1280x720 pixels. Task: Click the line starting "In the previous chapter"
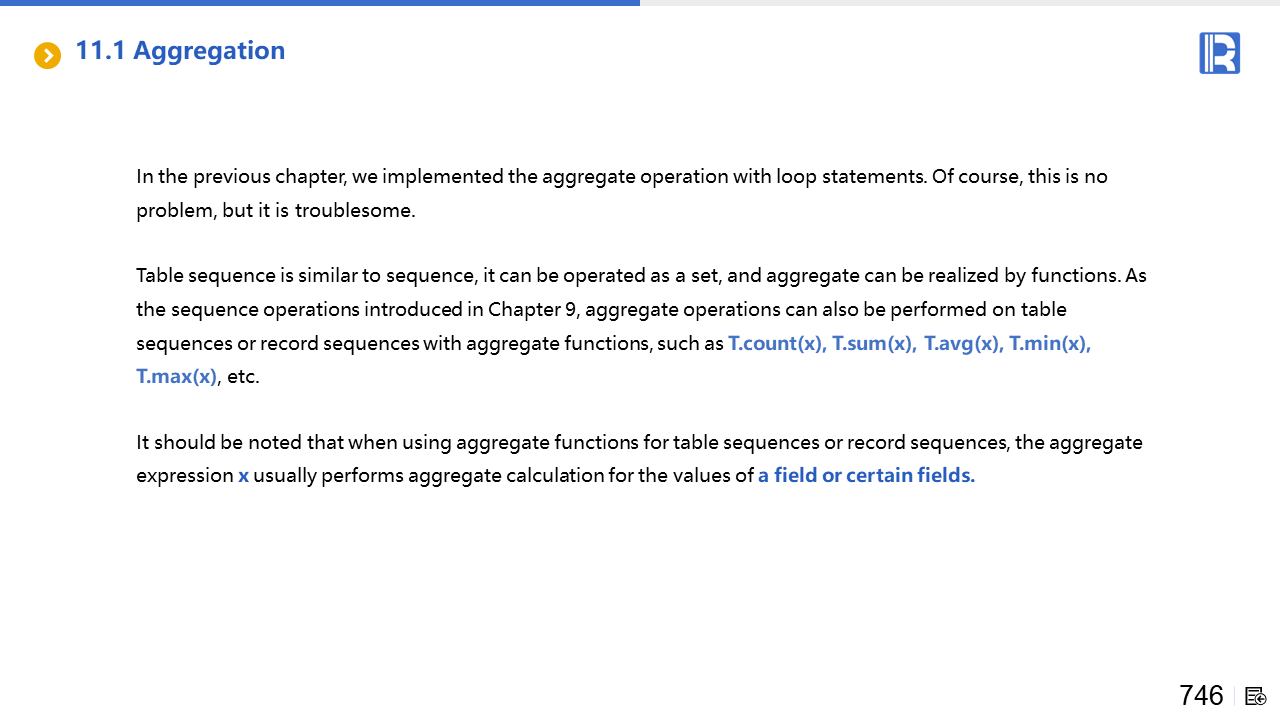pyautogui.click(x=621, y=177)
